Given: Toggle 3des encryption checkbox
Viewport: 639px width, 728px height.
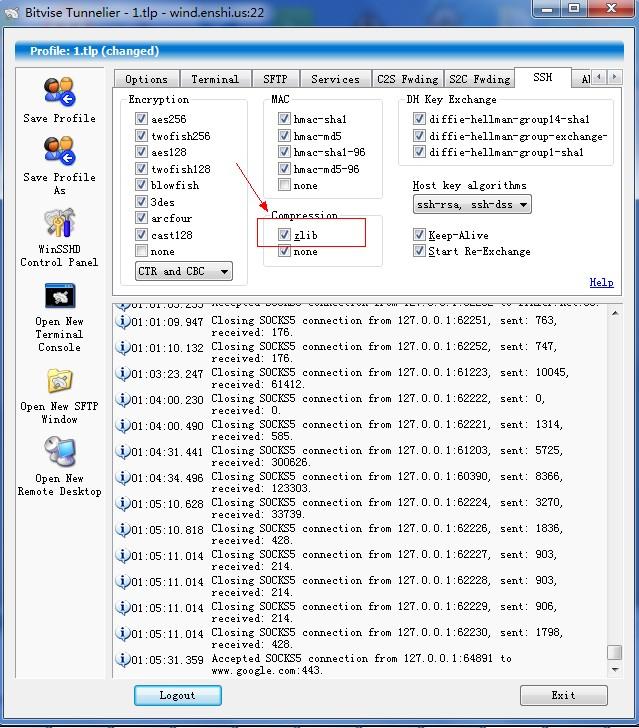Looking at the screenshot, I should coord(141,202).
